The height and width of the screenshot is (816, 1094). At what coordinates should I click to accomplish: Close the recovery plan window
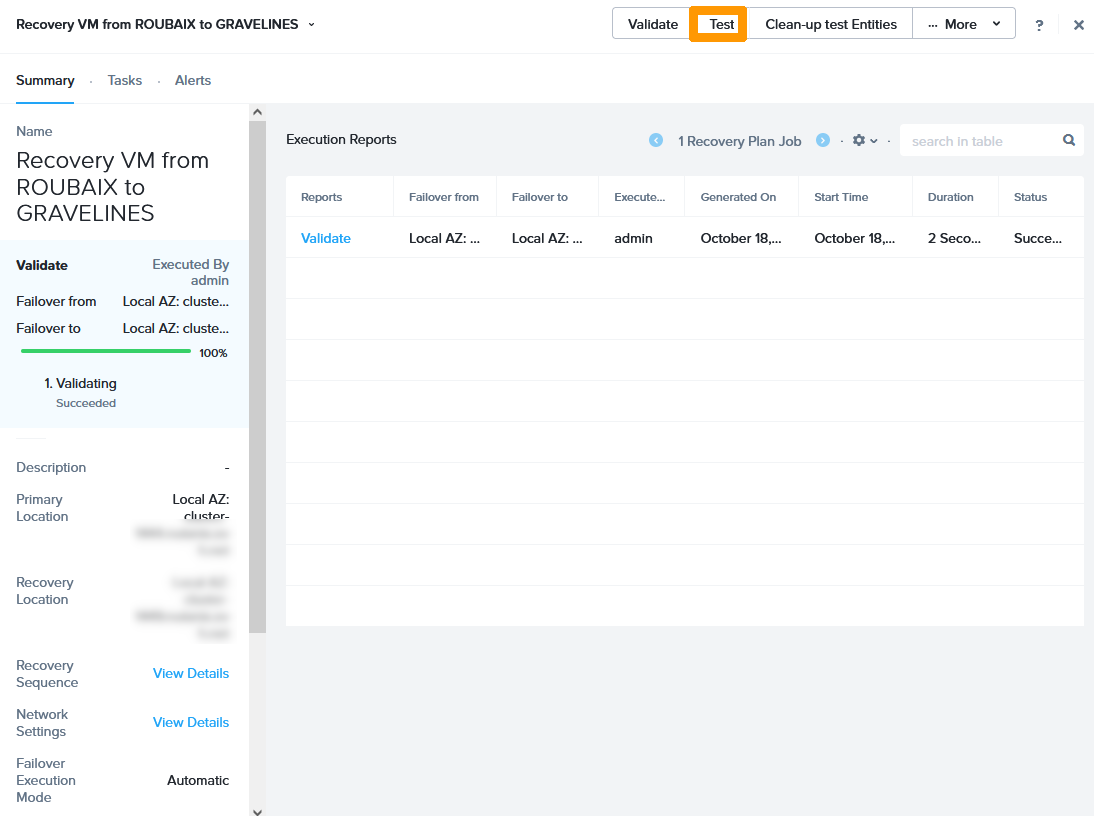(x=1078, y=25)
